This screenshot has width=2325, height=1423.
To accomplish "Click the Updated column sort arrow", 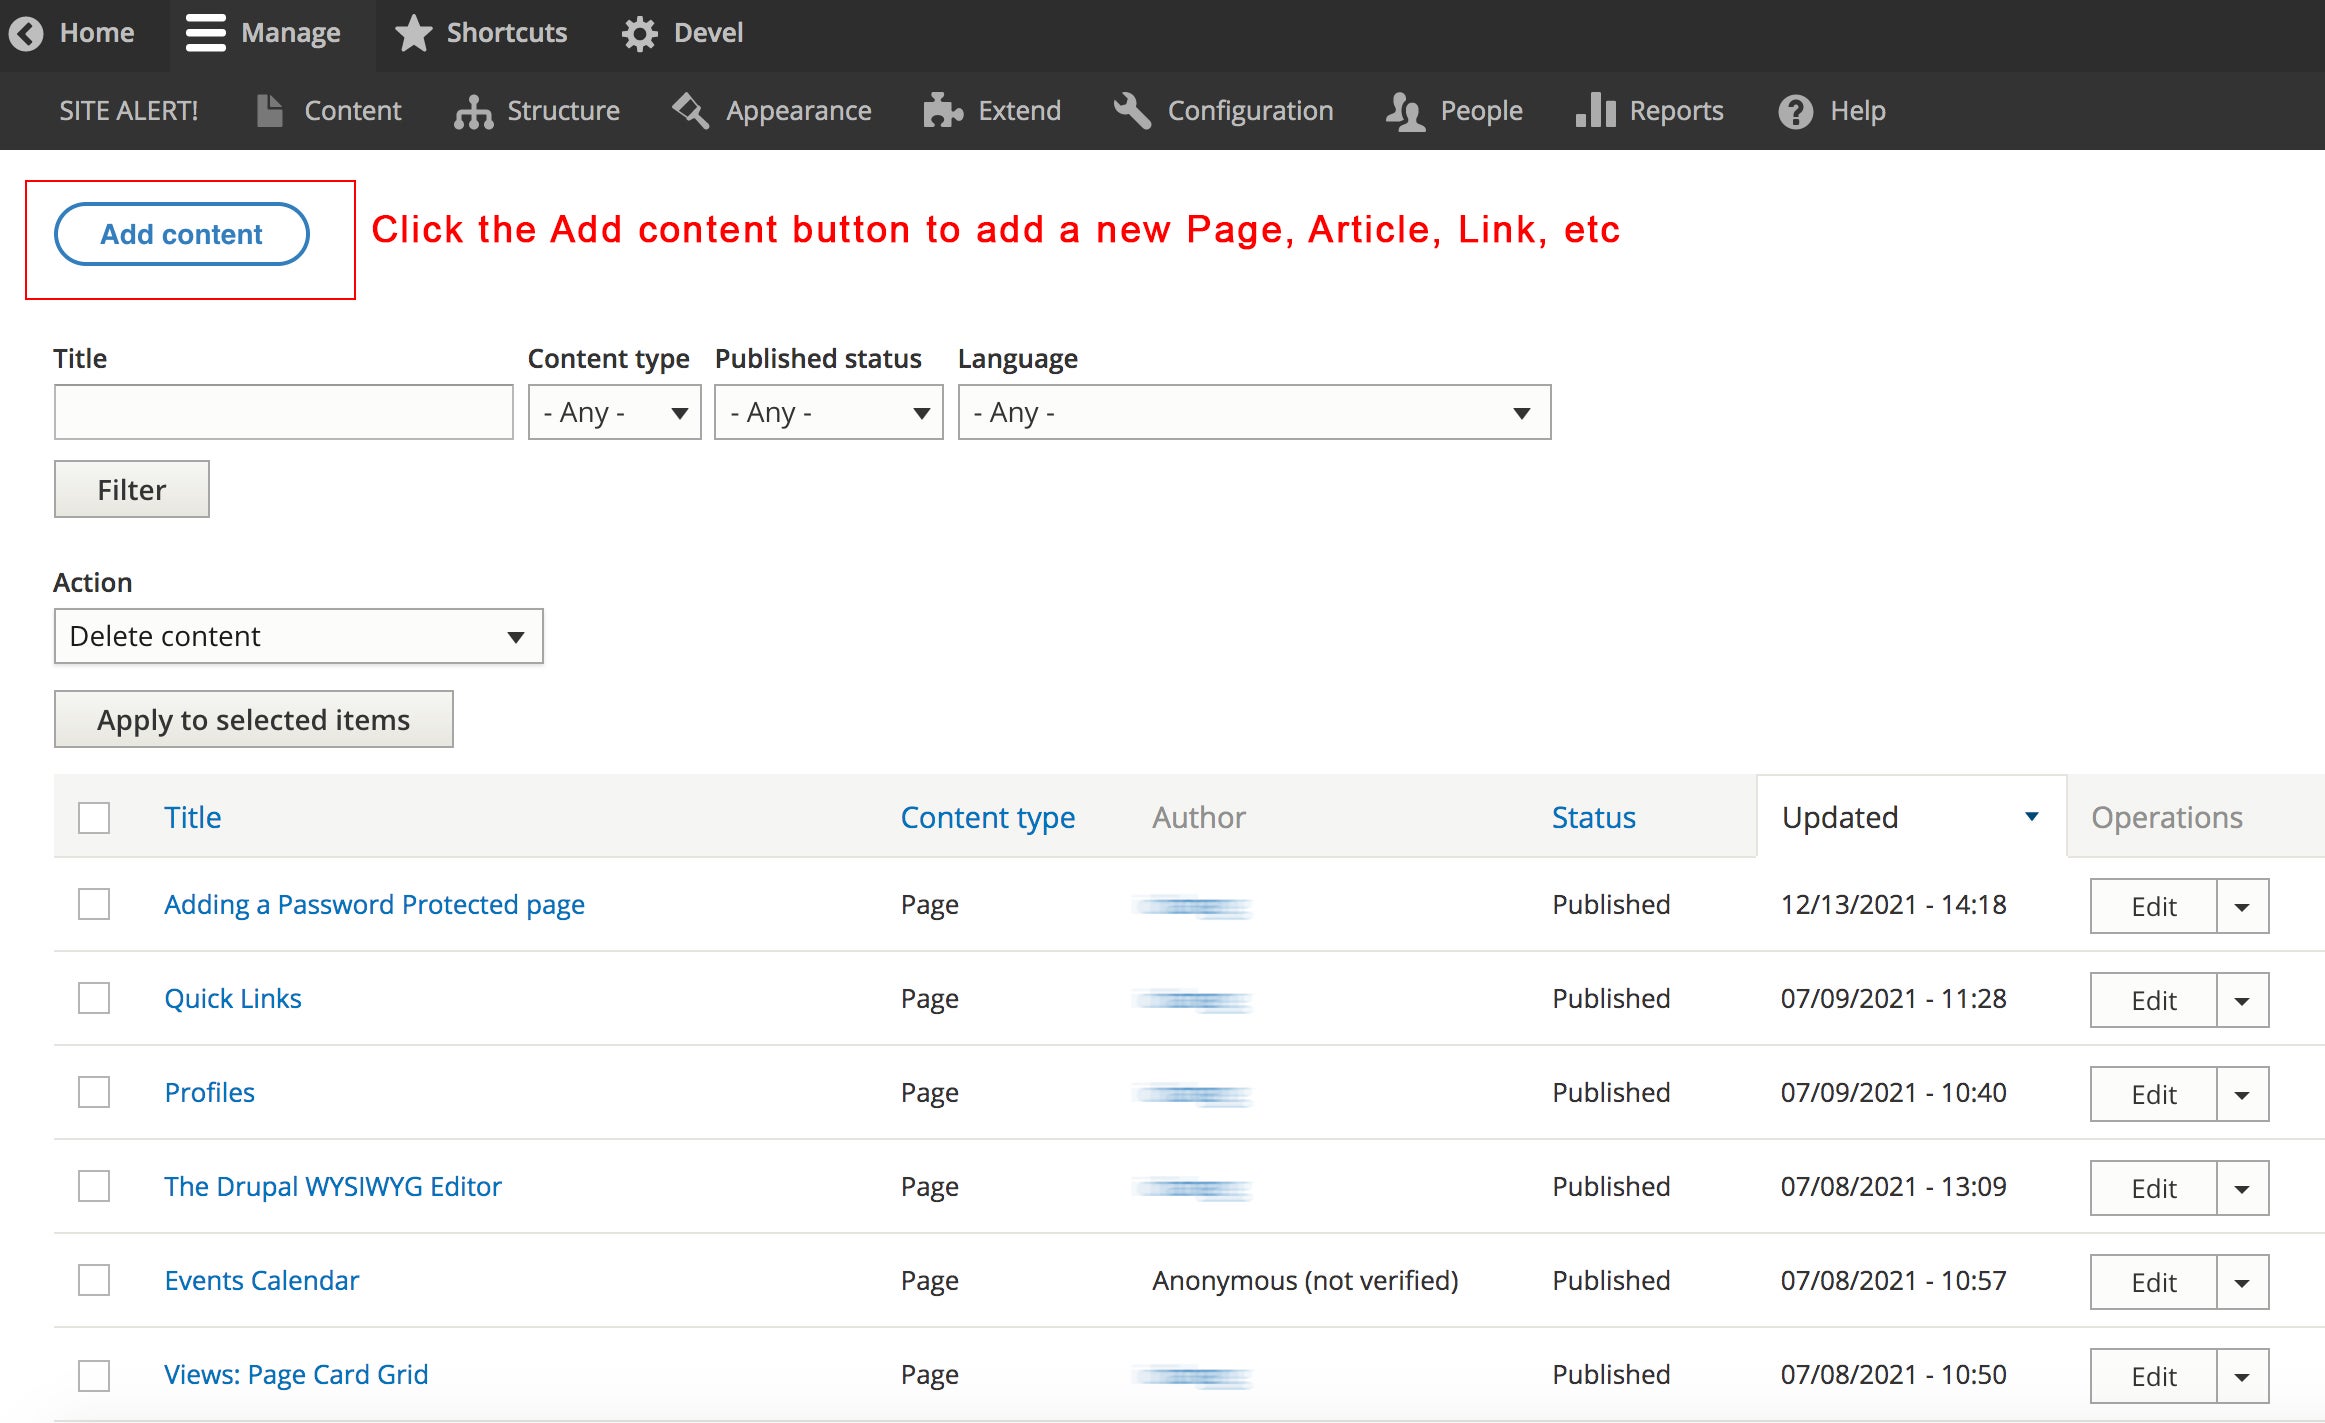I will pos(2031,817).
